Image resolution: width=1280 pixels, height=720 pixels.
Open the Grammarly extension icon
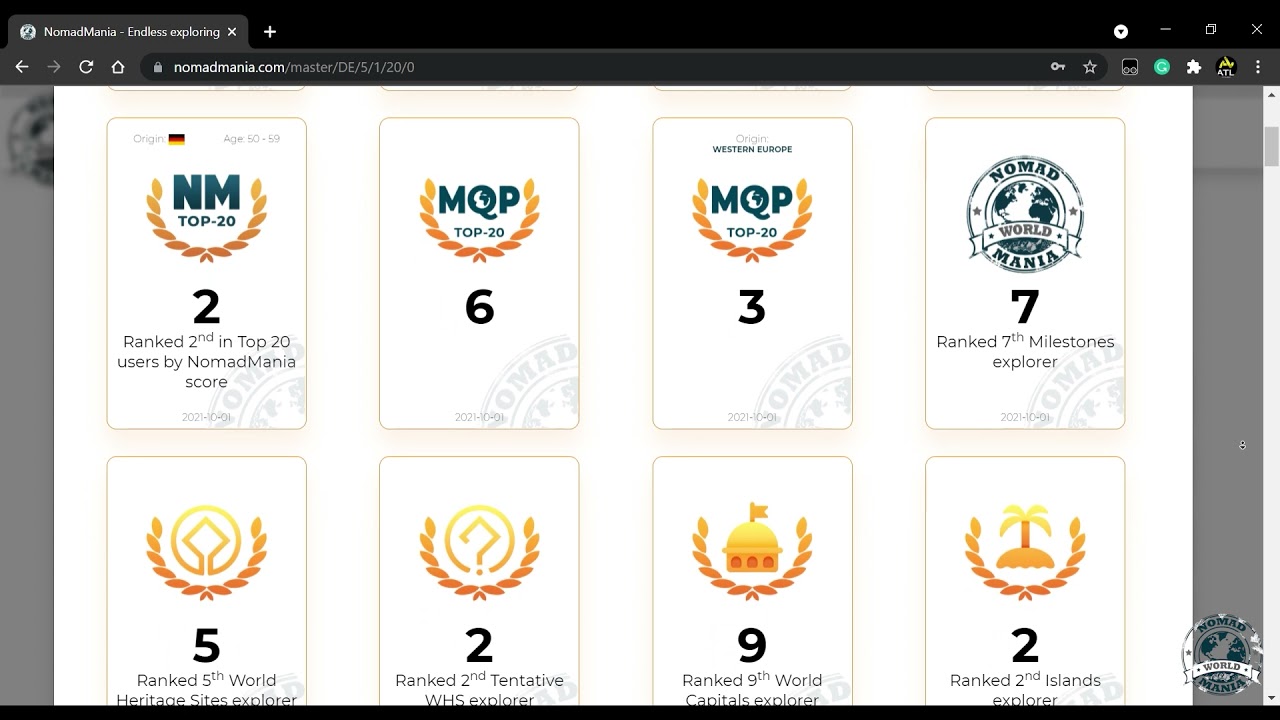pyautogui.click(x=1162, y=67)
